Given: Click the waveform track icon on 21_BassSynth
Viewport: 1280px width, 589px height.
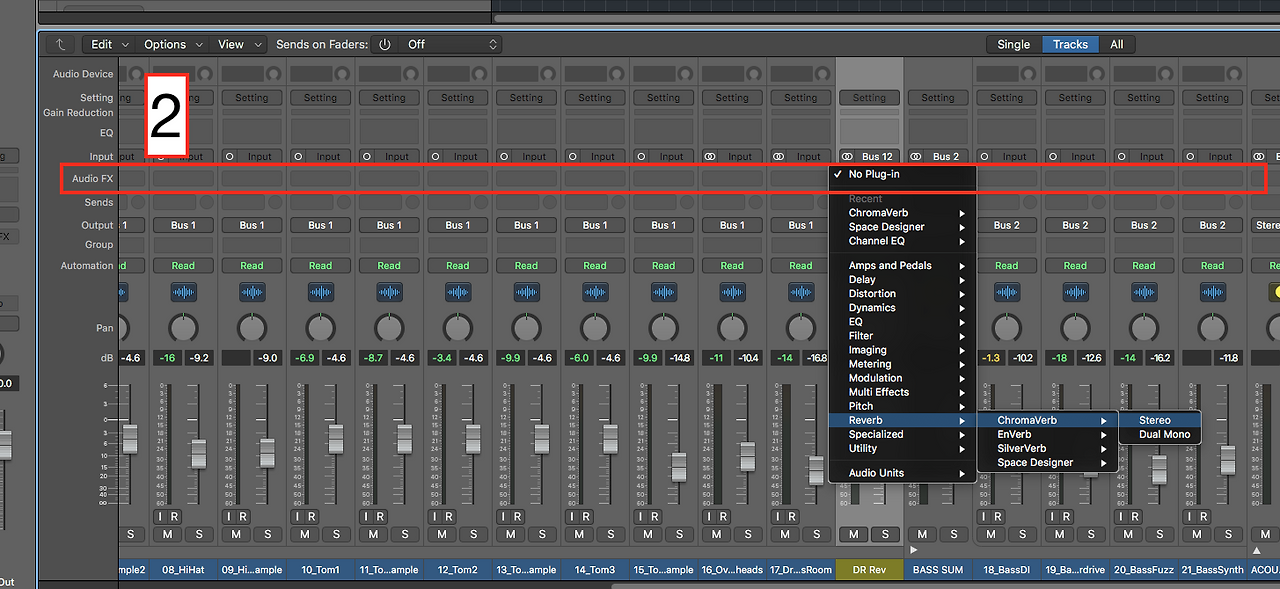Looking at the screenshot, I should [x=1212, y=291].
